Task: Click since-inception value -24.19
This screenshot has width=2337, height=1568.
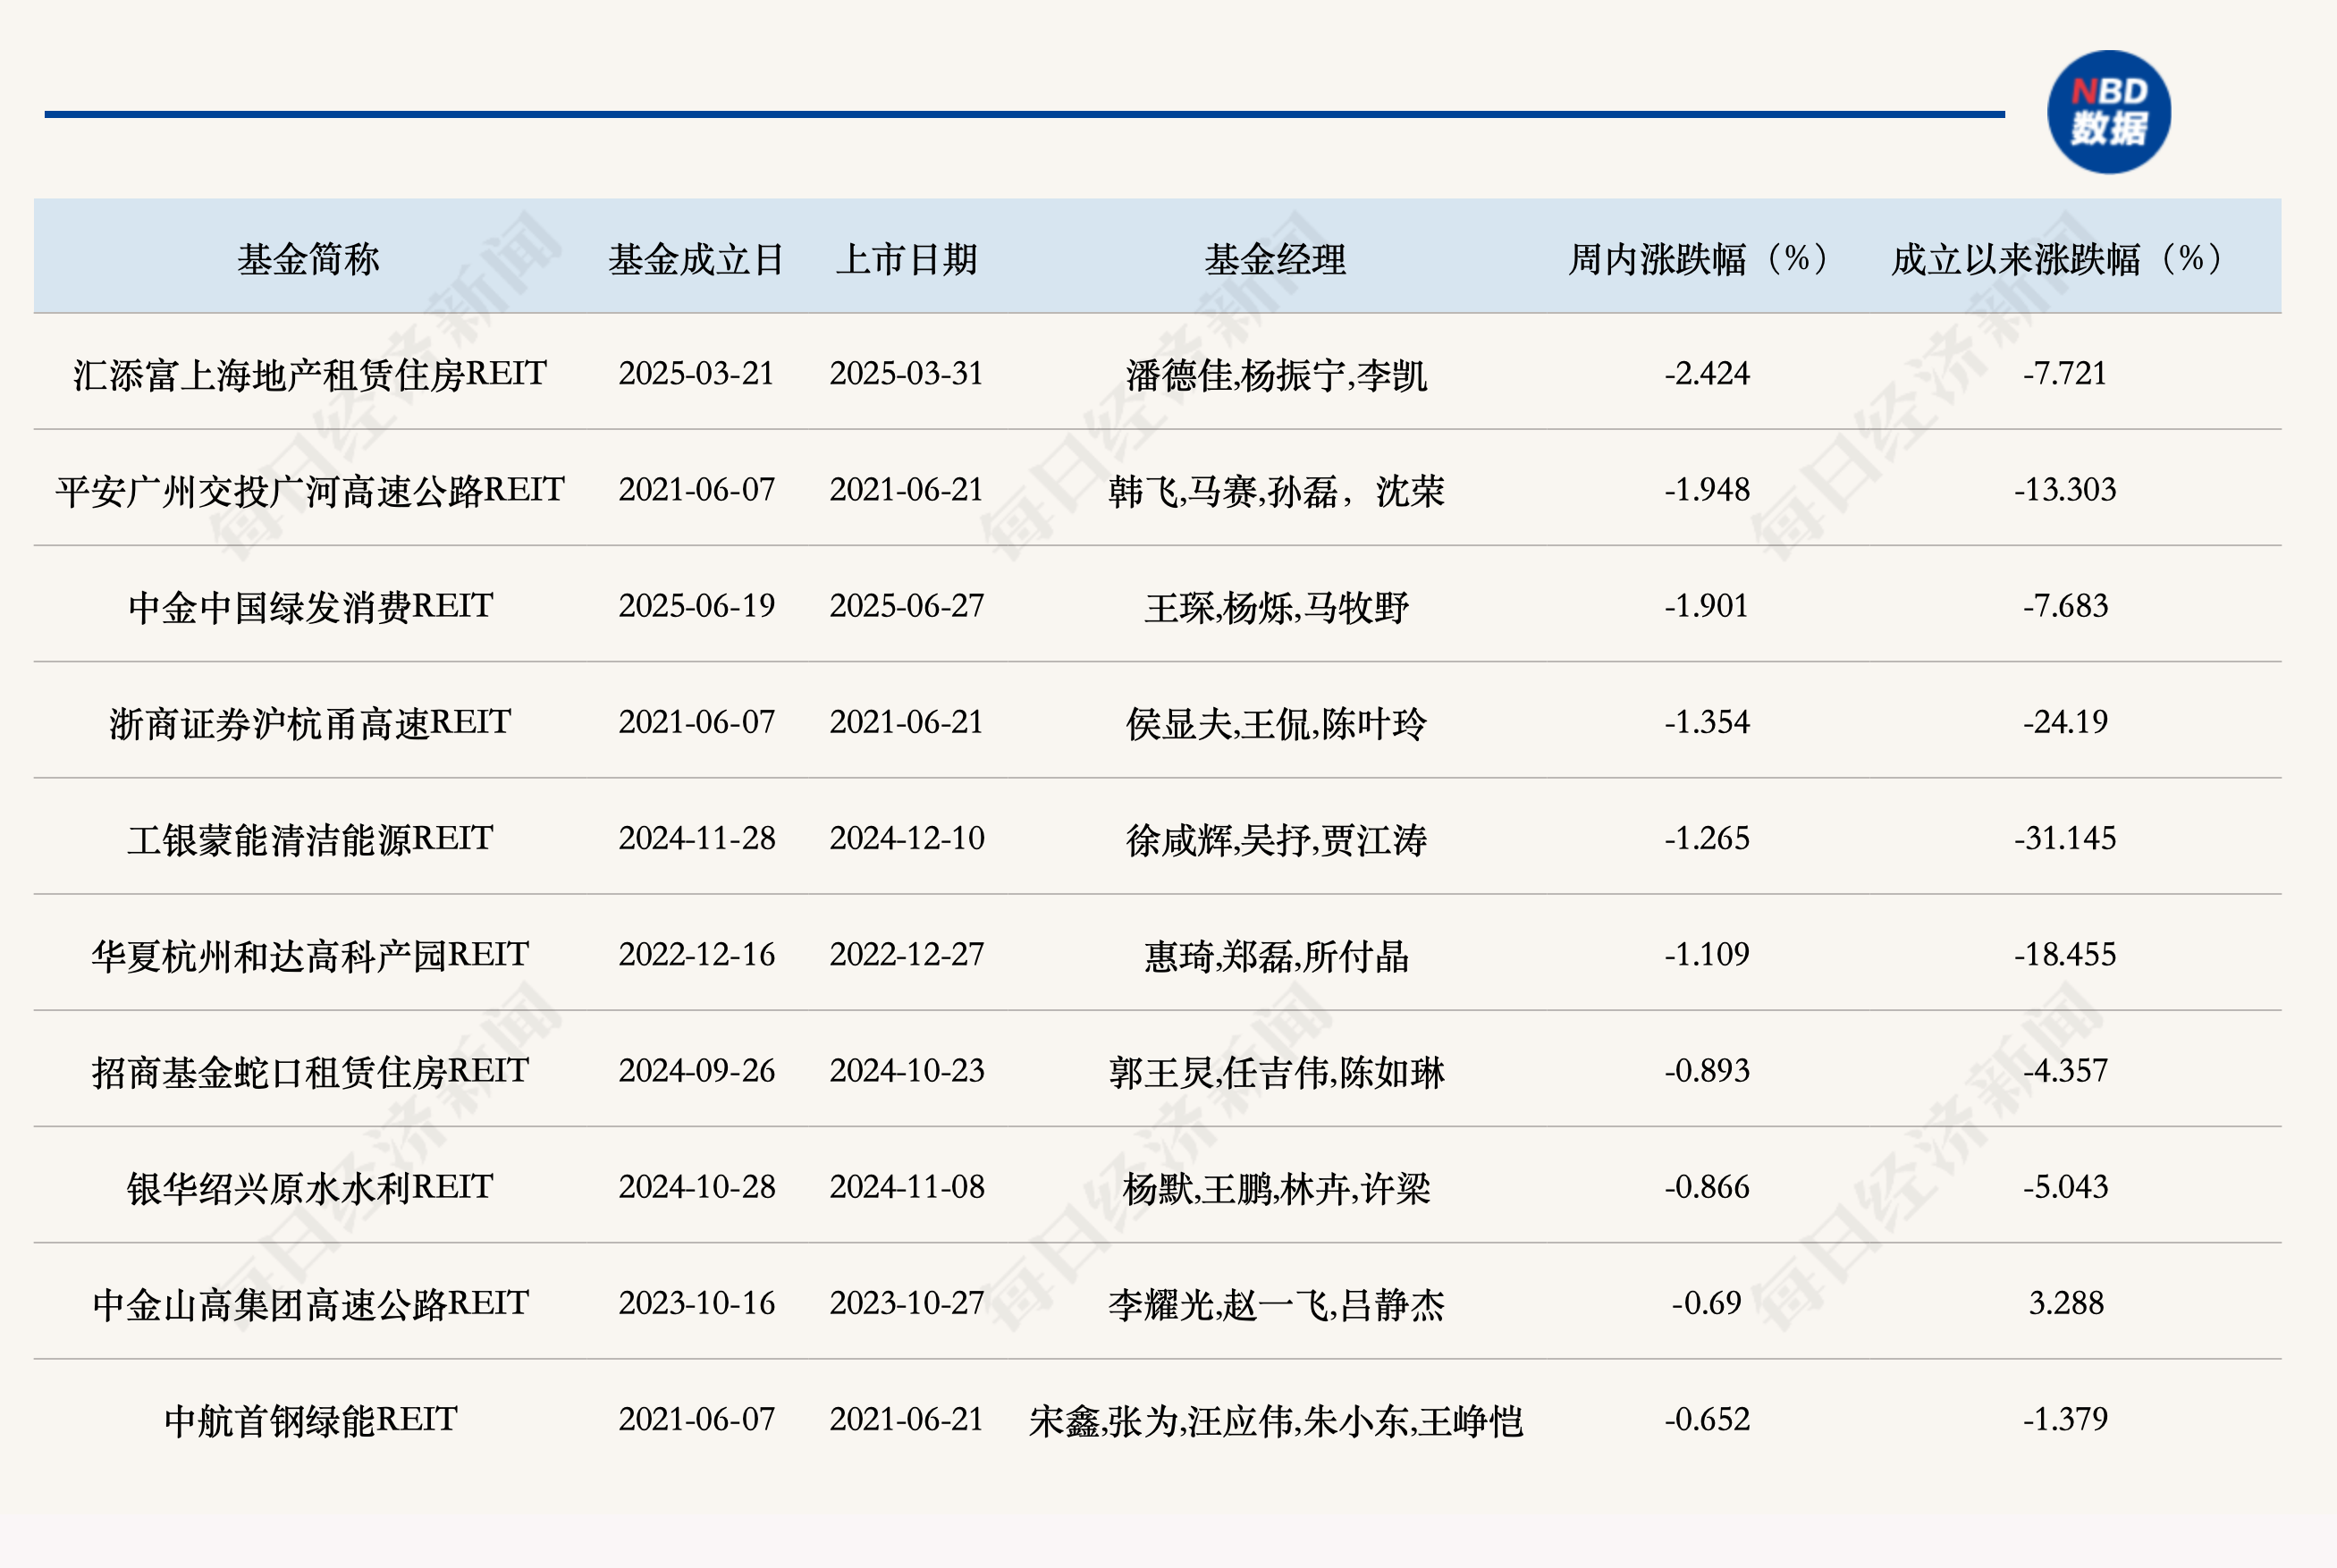Action: (x=2065, y=721)
